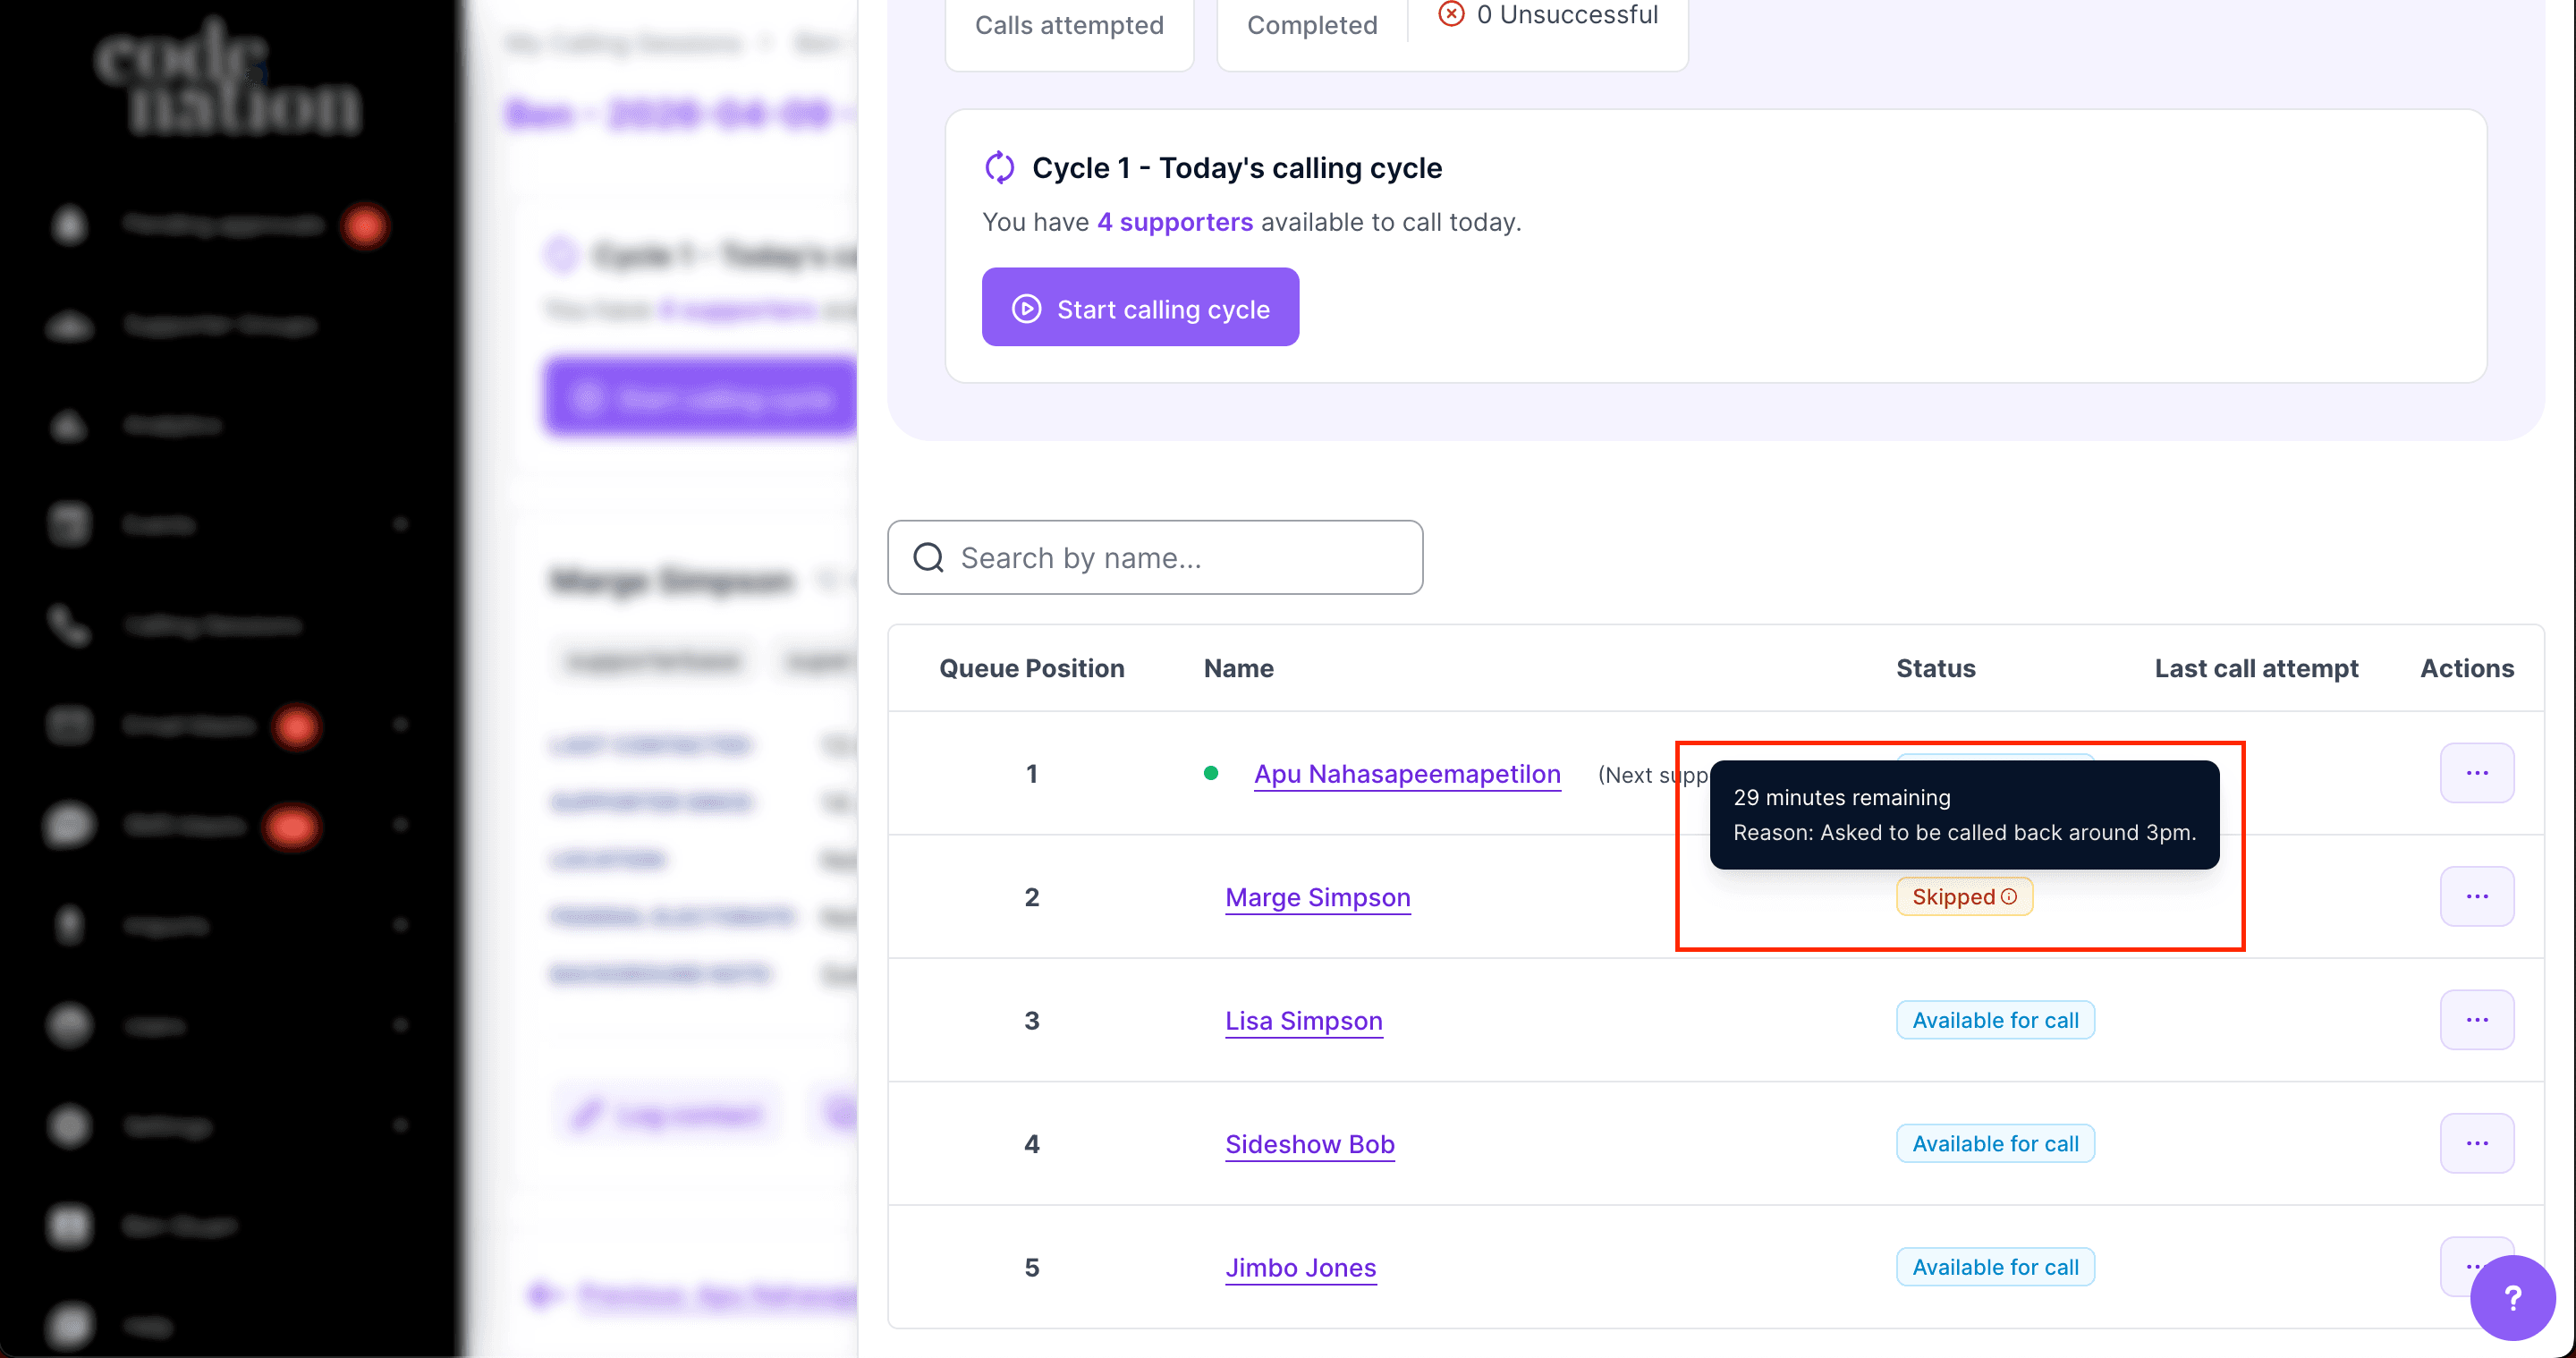Click the phone icon in blurred sidebar
The height and width of the screenshot is (1358, 2576).
(x=68, y=625)
